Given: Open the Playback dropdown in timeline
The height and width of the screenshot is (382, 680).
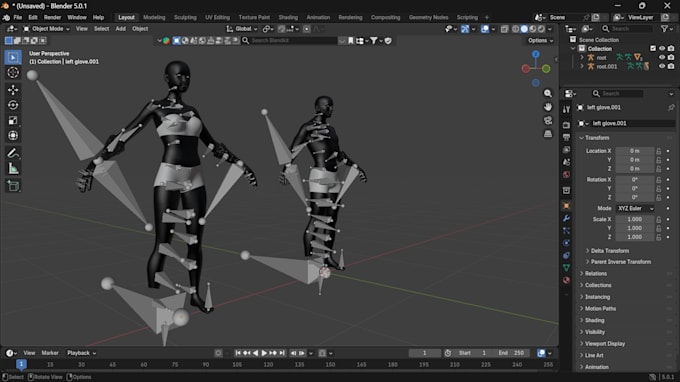Looking at the screenshot, I should 81,353.
